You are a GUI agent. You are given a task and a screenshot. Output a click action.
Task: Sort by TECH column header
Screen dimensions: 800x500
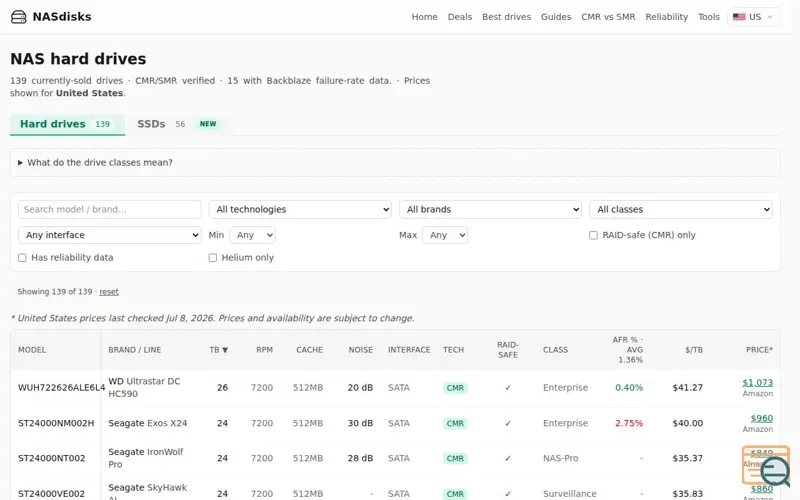coord(454,350)
